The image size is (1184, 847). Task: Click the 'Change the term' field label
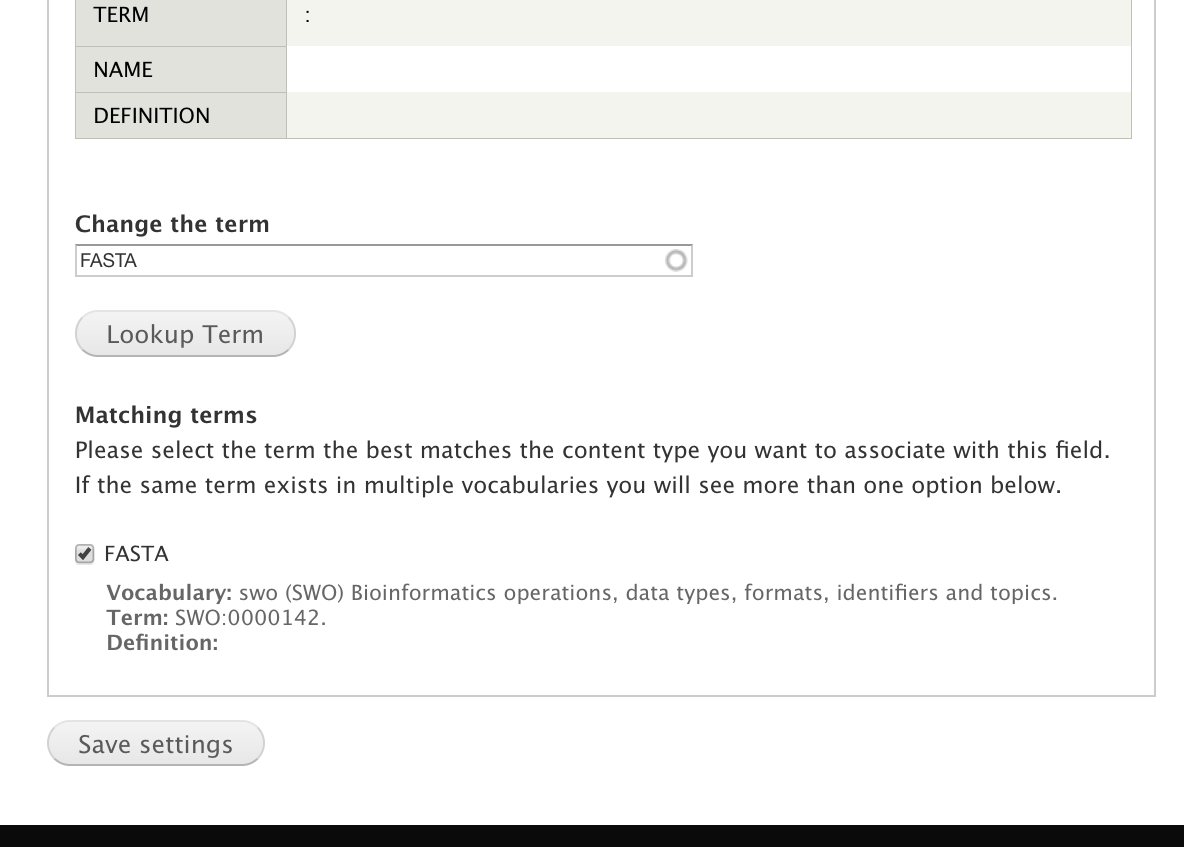click(x=172, y=224)
